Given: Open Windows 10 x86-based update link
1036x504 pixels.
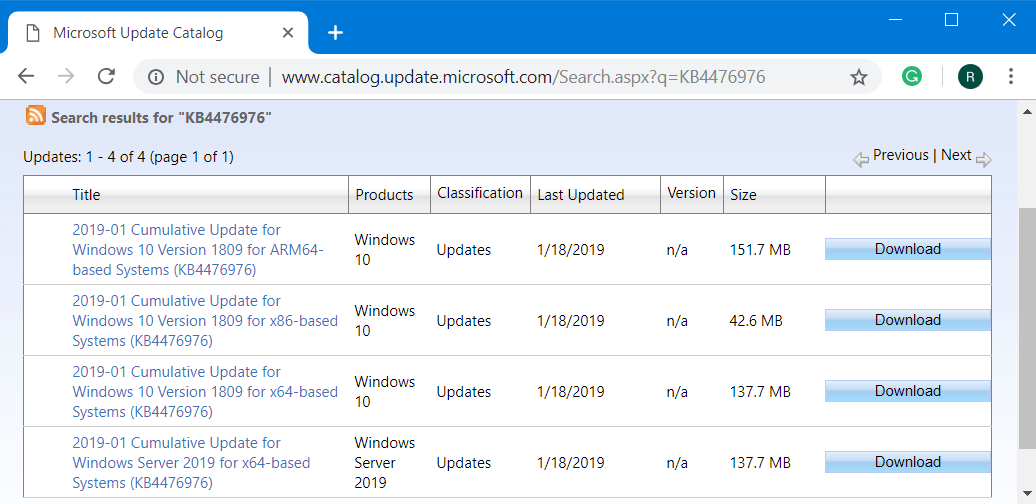Looking at the screenshot, I should 205,321.
